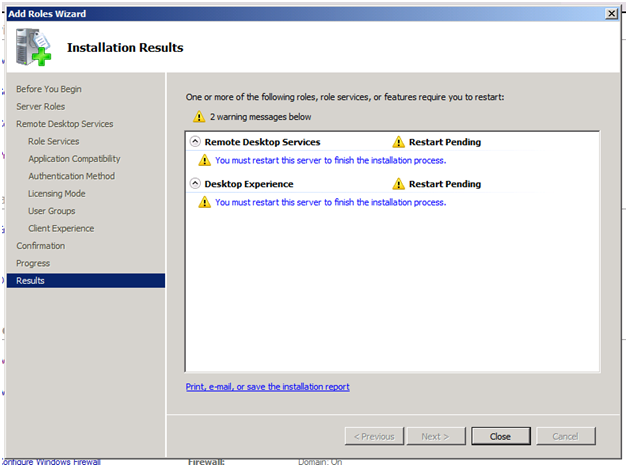Select 'Remote Desktop Services' step in sidebar
Image resolution: width=628 pixels, height=467 pixels.
pyautogui.click(x=64, y=124)
